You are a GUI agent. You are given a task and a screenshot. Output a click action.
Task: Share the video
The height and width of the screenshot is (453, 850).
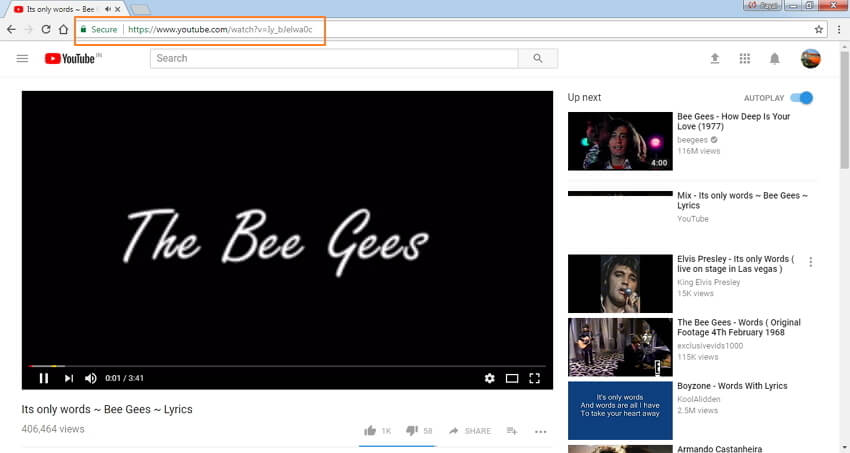[x=469, y=431]
